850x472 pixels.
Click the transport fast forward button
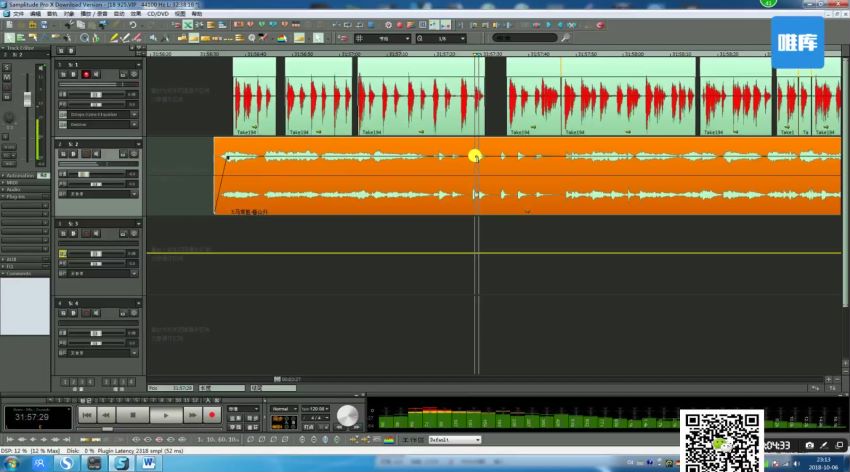[192, 415]
